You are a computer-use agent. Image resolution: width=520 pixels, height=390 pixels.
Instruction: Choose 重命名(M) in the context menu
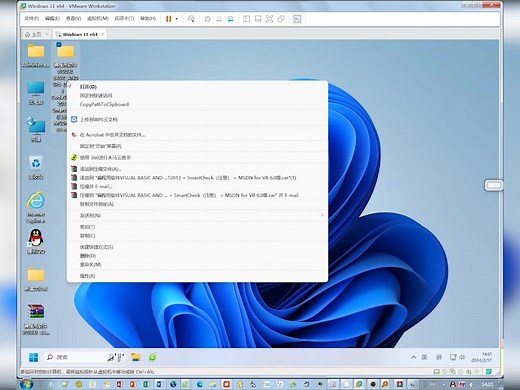(197, 264)
